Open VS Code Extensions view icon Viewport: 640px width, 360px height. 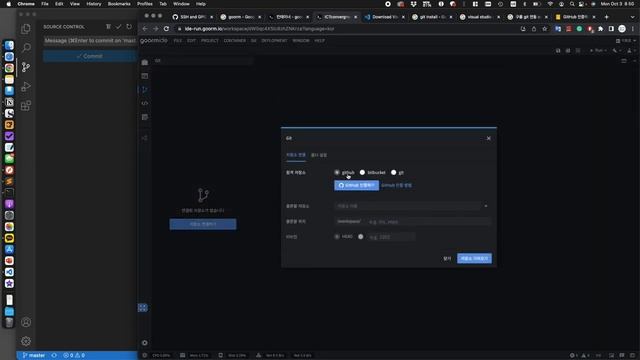tap(26, 106)
